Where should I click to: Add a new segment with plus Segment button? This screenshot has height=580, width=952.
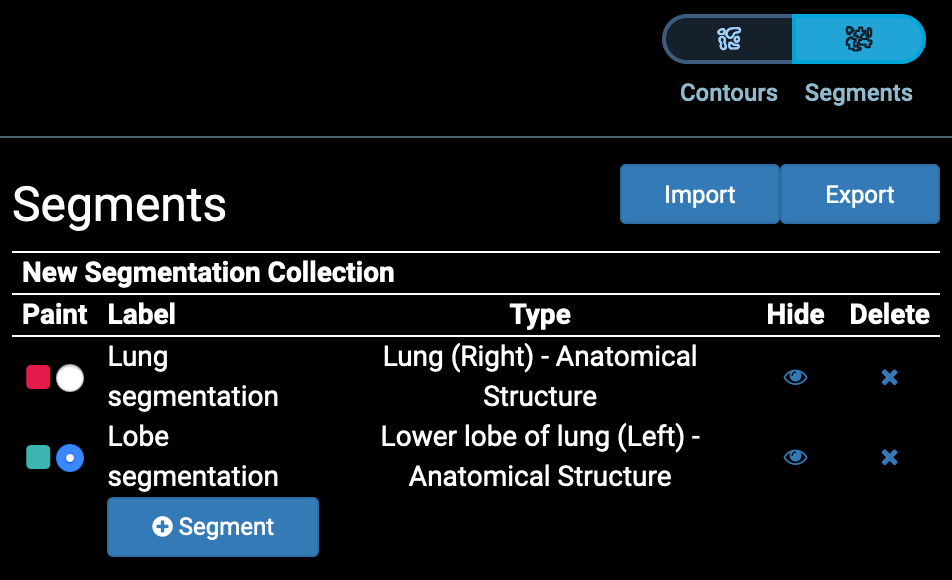(213, 527)
